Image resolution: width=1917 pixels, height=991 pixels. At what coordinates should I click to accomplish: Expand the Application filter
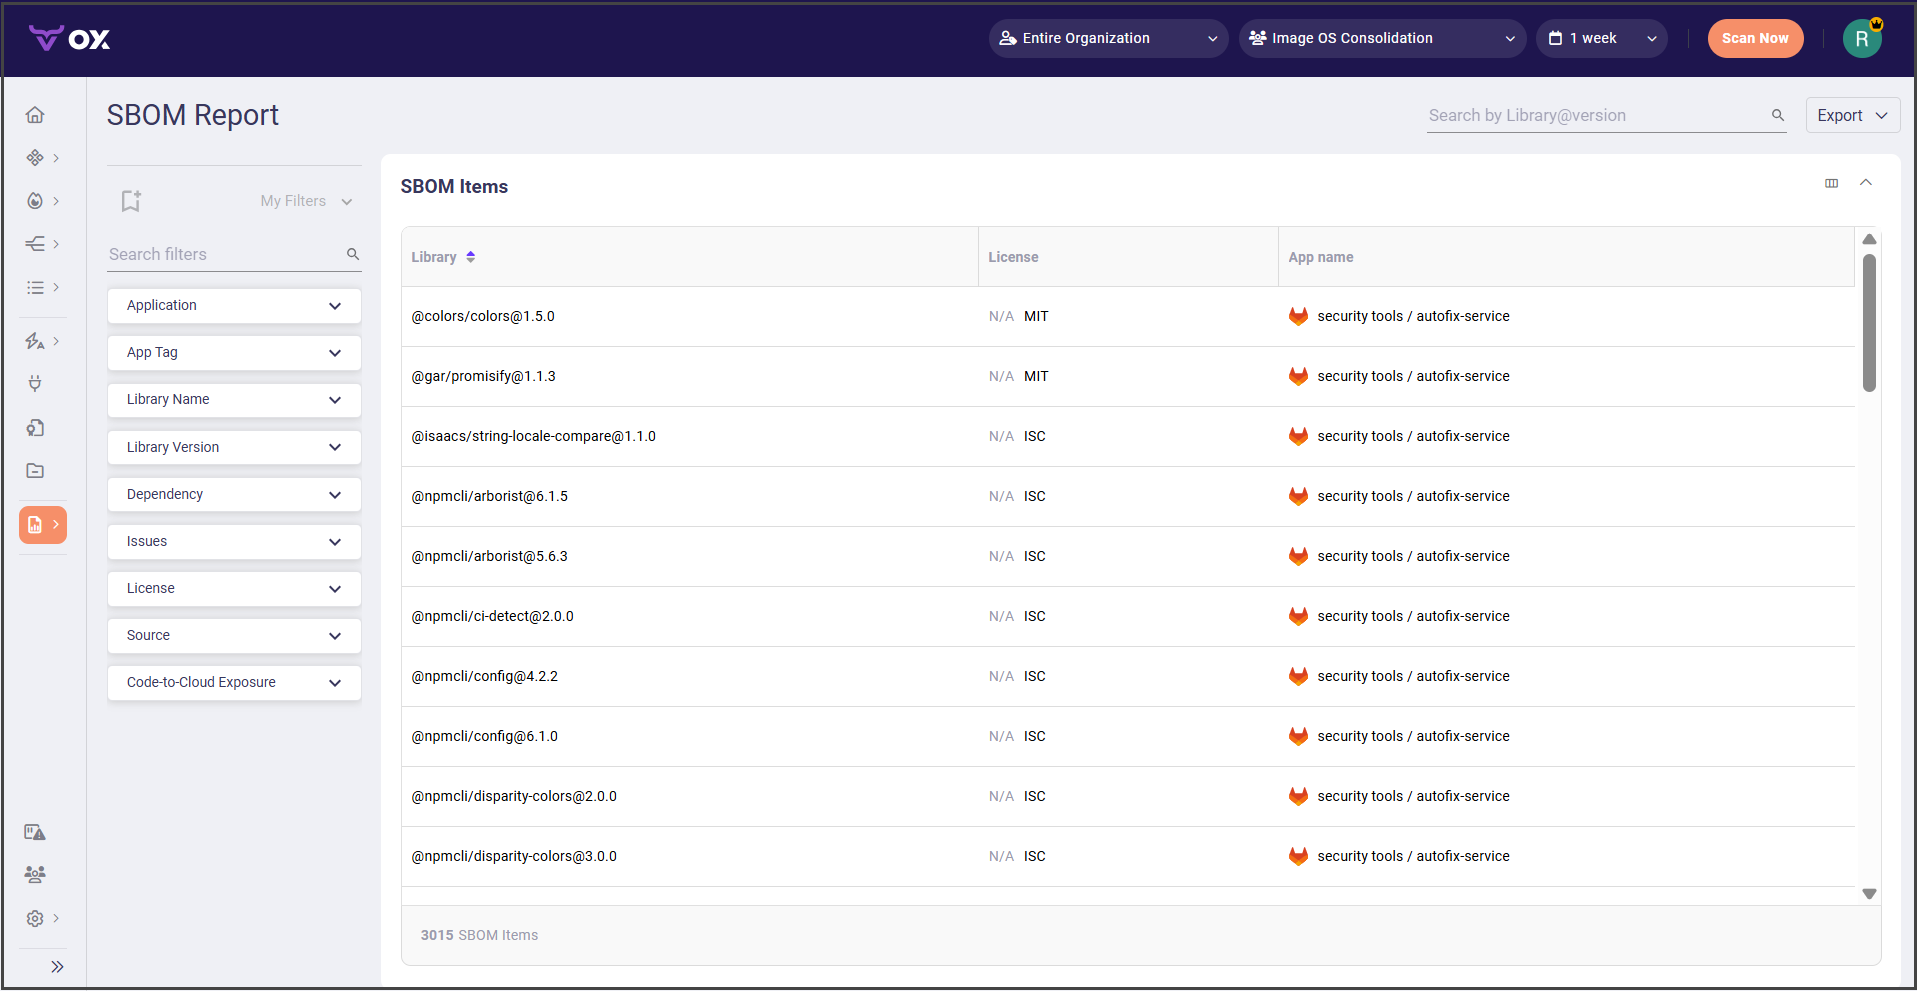pyautogui.click(x=234, y=306)
